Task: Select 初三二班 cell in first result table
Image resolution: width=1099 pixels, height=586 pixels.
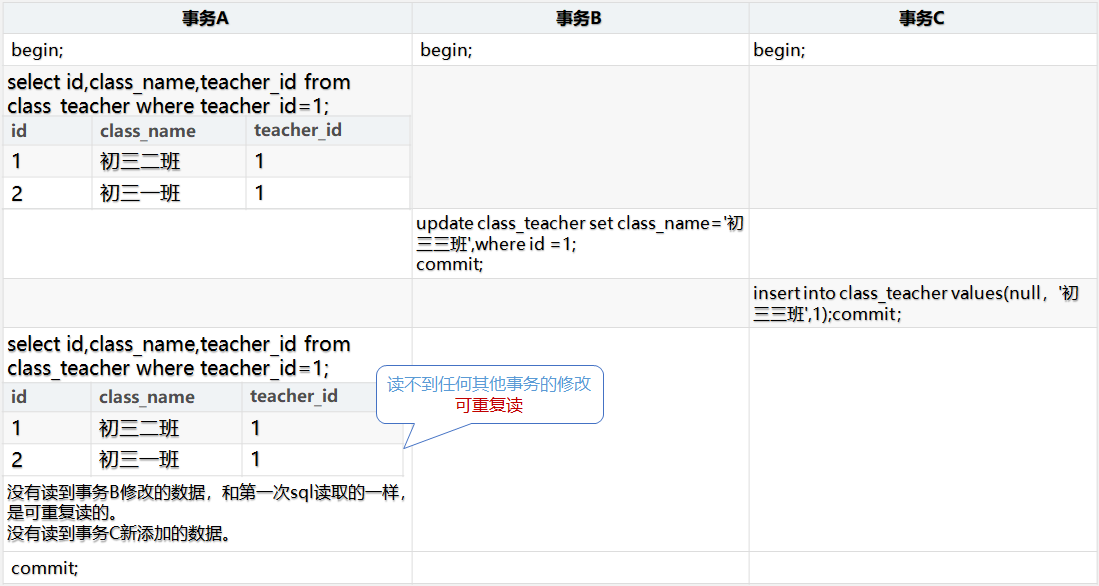Action: coord(140,162)
